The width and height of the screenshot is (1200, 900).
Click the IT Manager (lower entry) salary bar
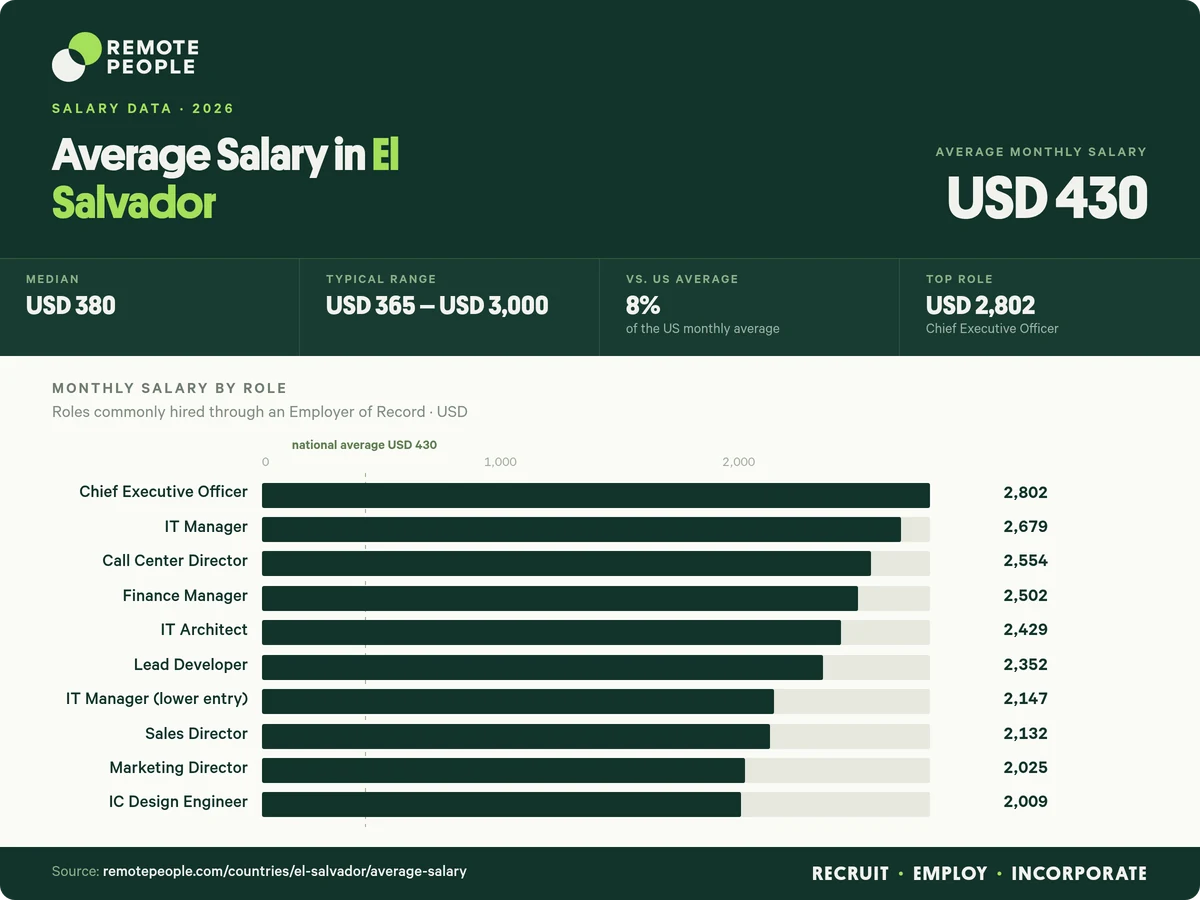(518, 701)
